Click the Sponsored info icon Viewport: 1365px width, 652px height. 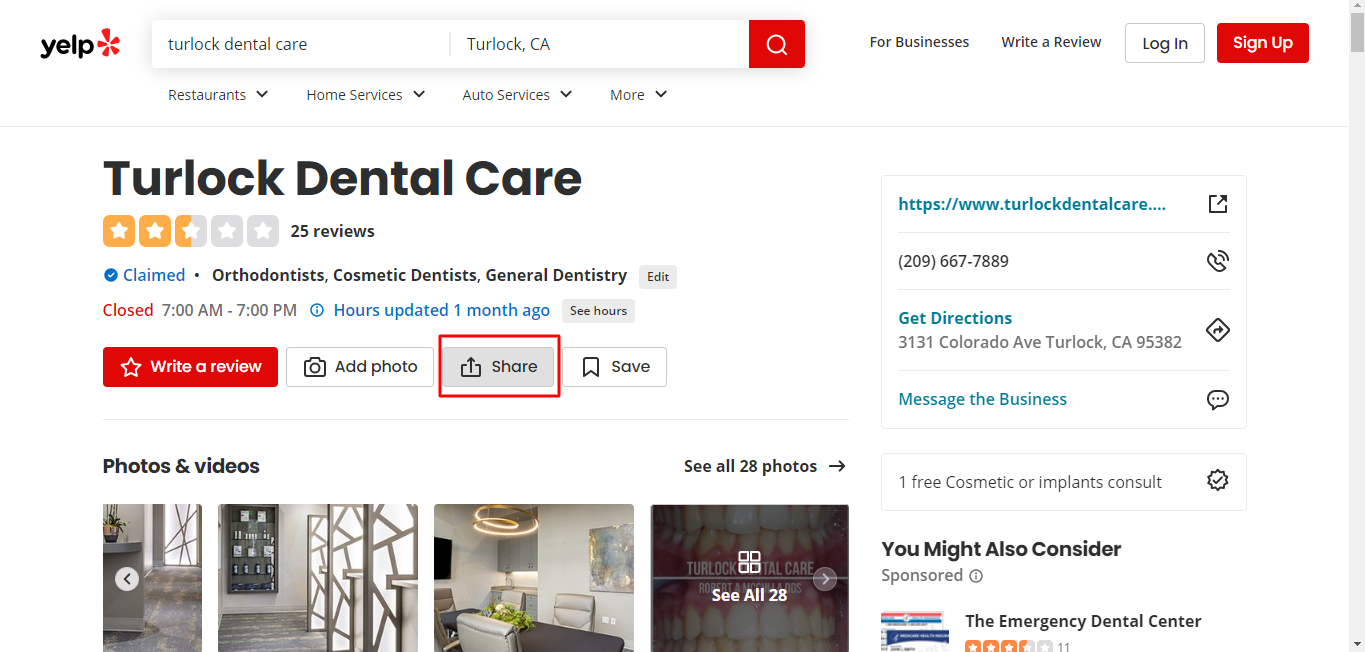point(976,576)
